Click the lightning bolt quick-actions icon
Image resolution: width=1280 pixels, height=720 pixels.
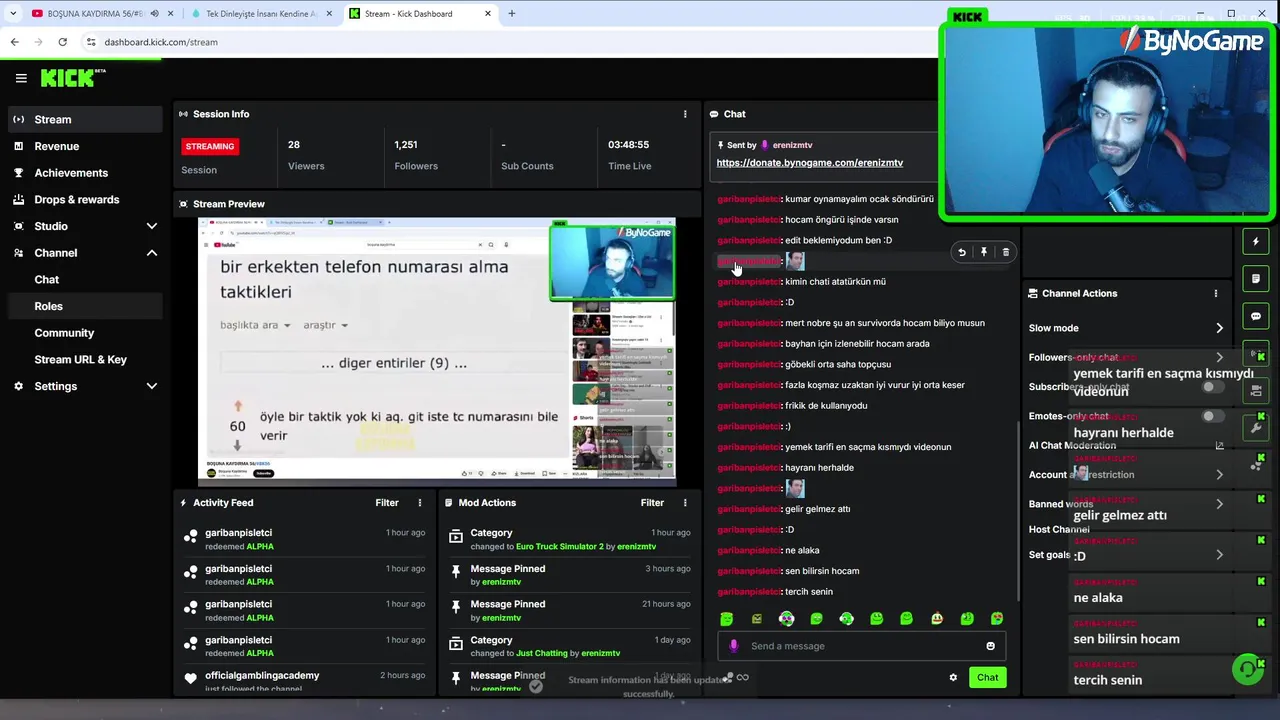click(1256, 241)
